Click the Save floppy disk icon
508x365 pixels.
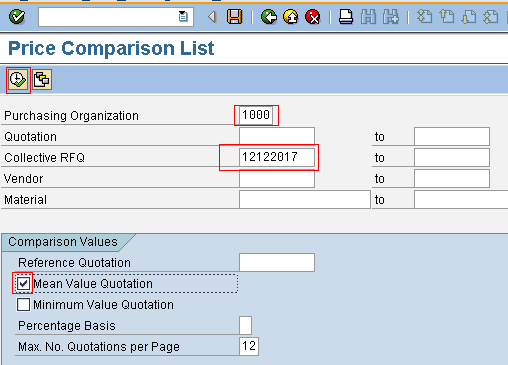pos(235,17)
